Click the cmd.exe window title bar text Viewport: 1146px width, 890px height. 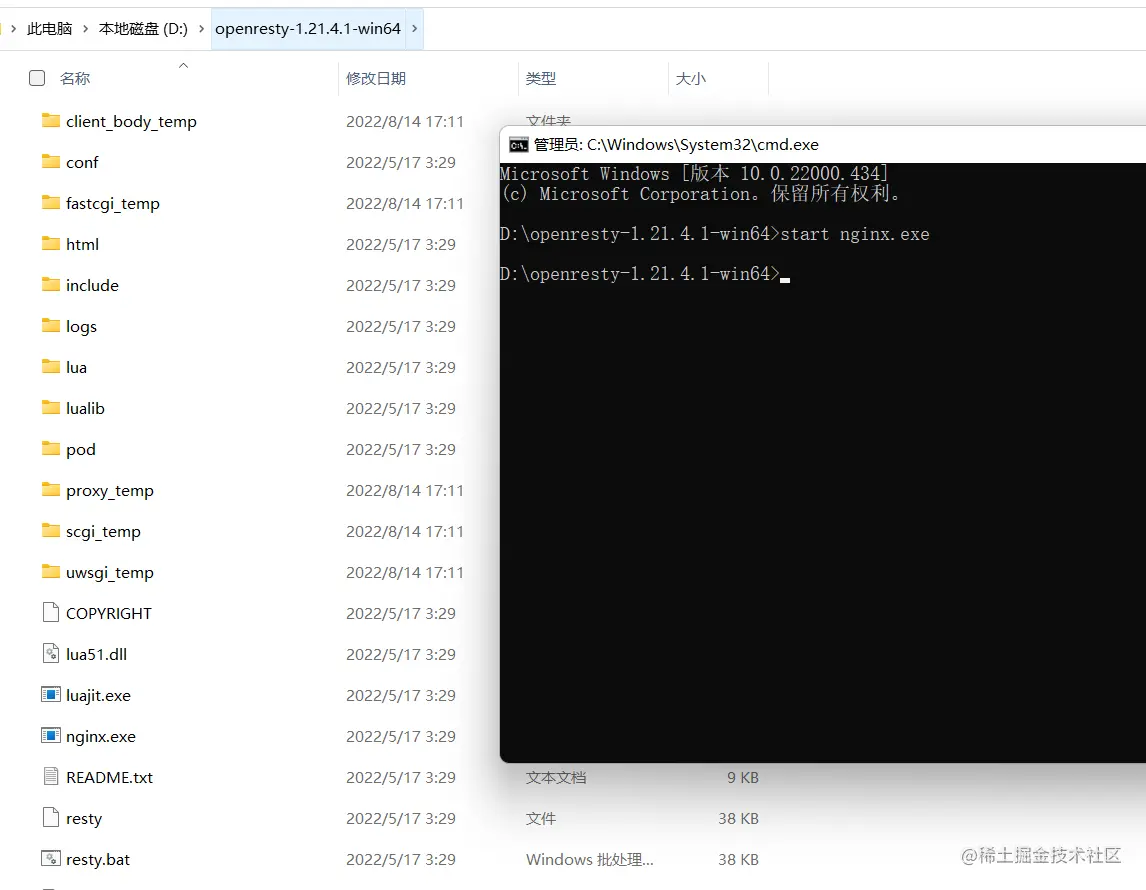[676, 145]
